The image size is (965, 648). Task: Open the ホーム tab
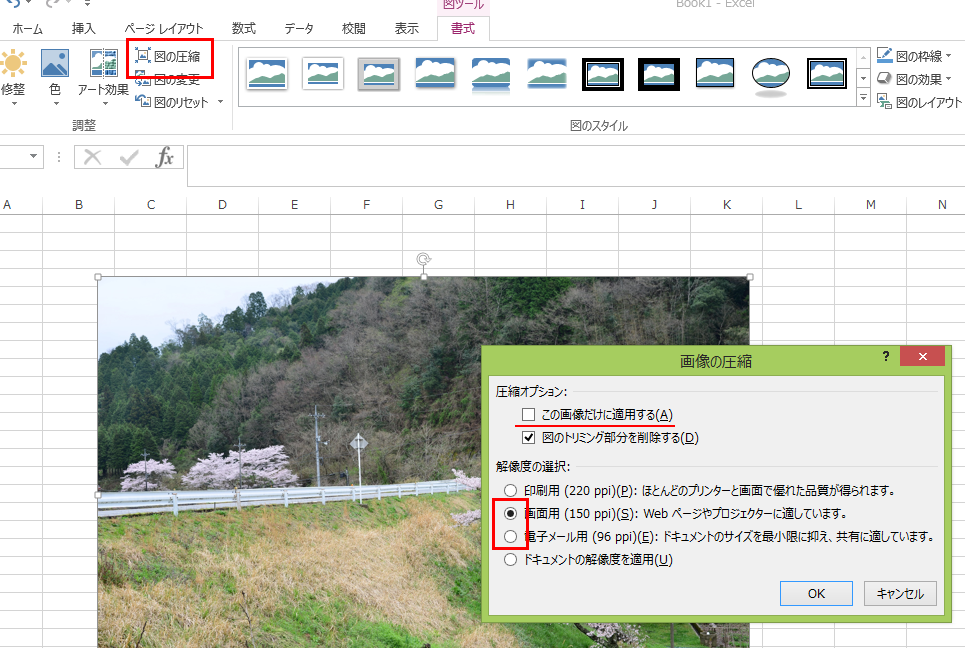[28, 28]
